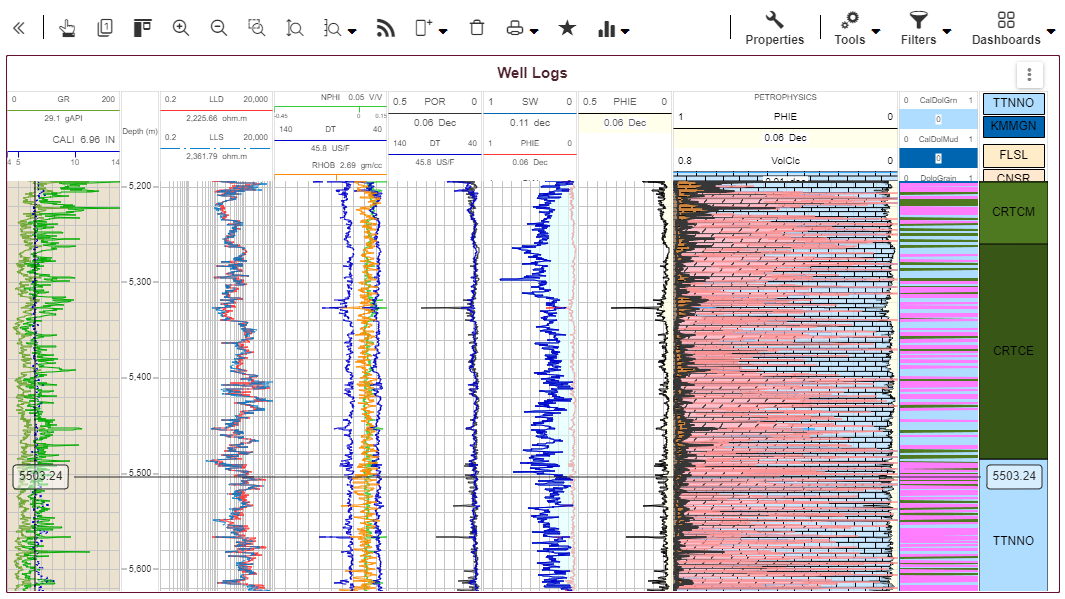Toggle the track header layout icon
Screen dimensions: 1065x599
tap(142, 28)
